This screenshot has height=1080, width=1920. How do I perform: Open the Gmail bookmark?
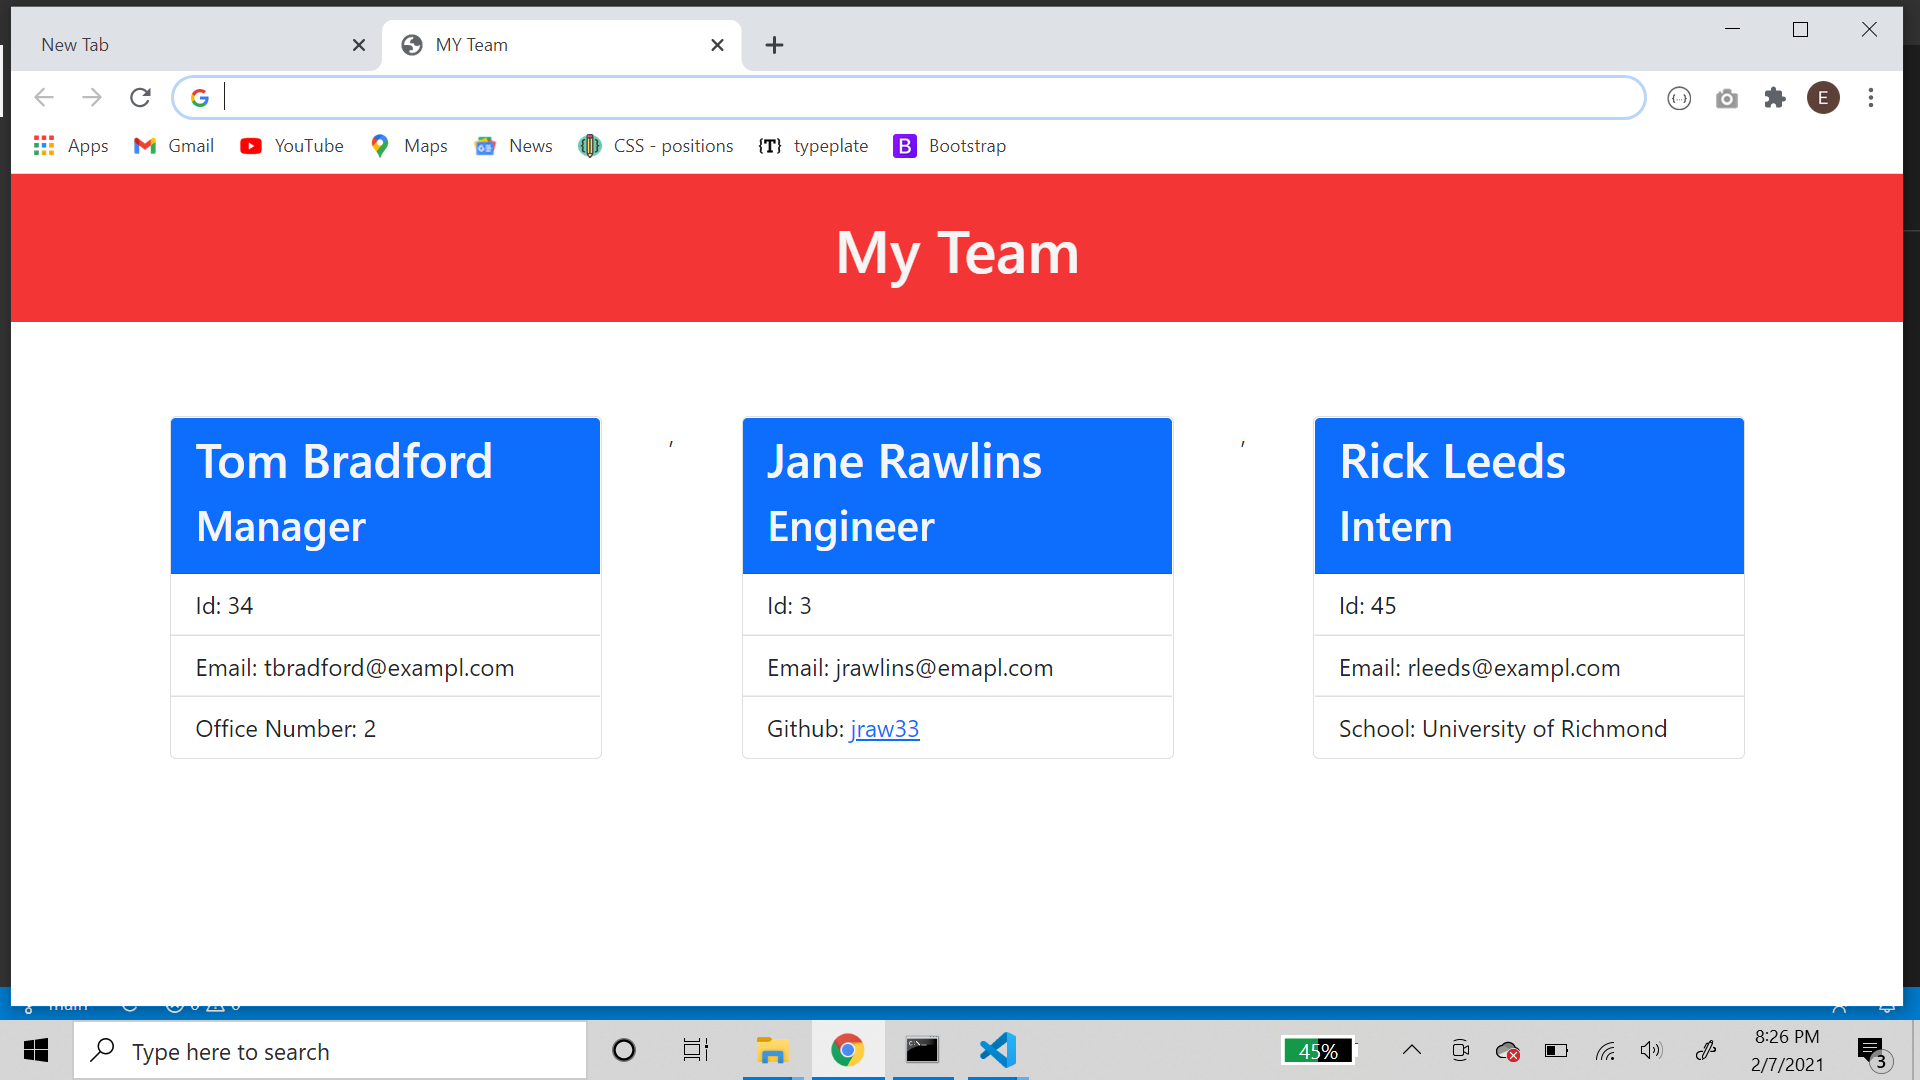pyautogui.click(x=174, y=146)
